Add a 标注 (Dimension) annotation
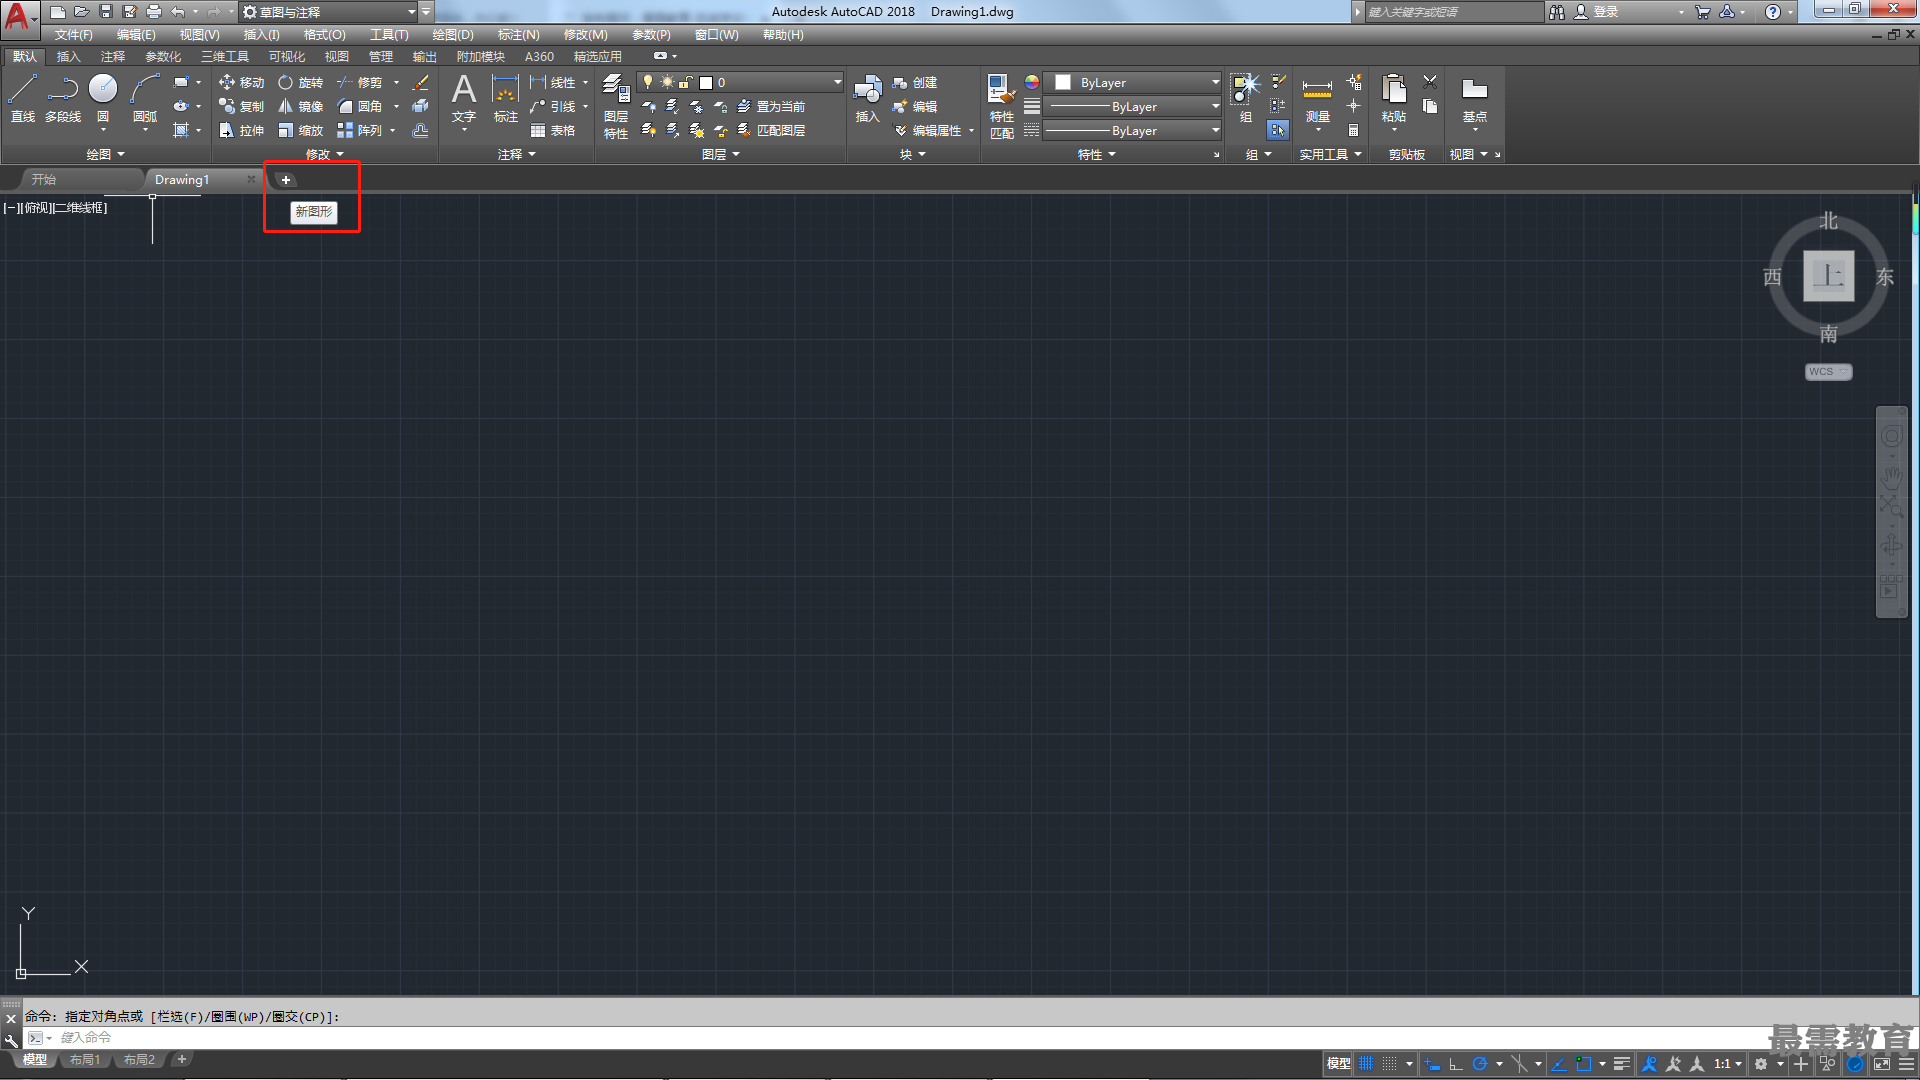Viewport: 1920px width, 1080px height. (506, 98)
